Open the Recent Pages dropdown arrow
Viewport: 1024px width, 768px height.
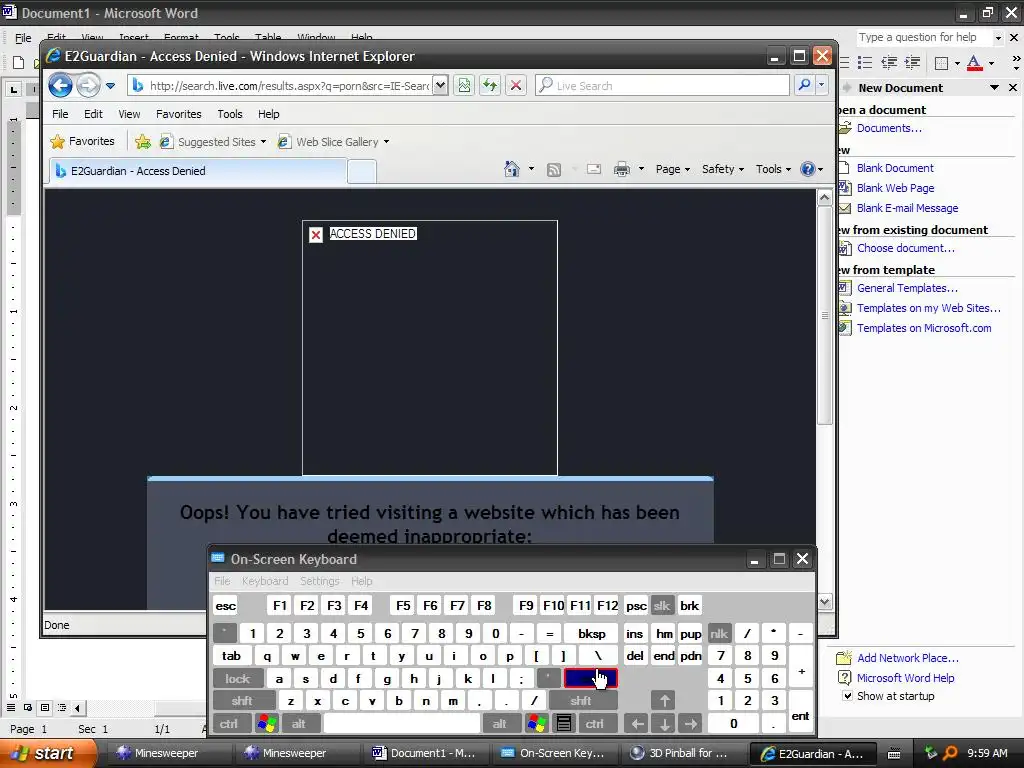pos(110,86)
